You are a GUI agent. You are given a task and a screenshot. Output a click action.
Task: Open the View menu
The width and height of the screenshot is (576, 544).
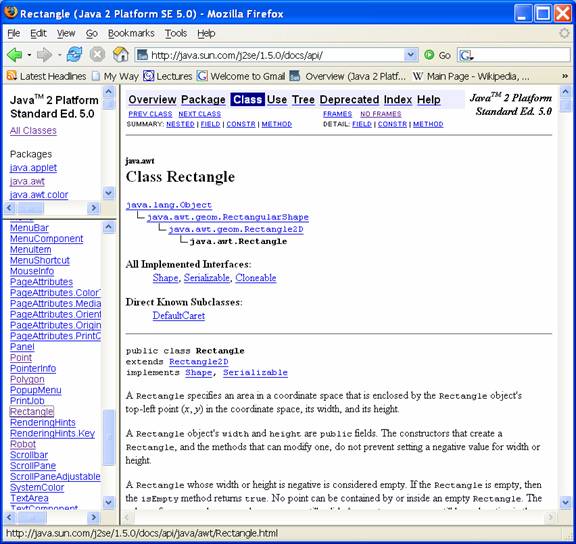[66, 33]
